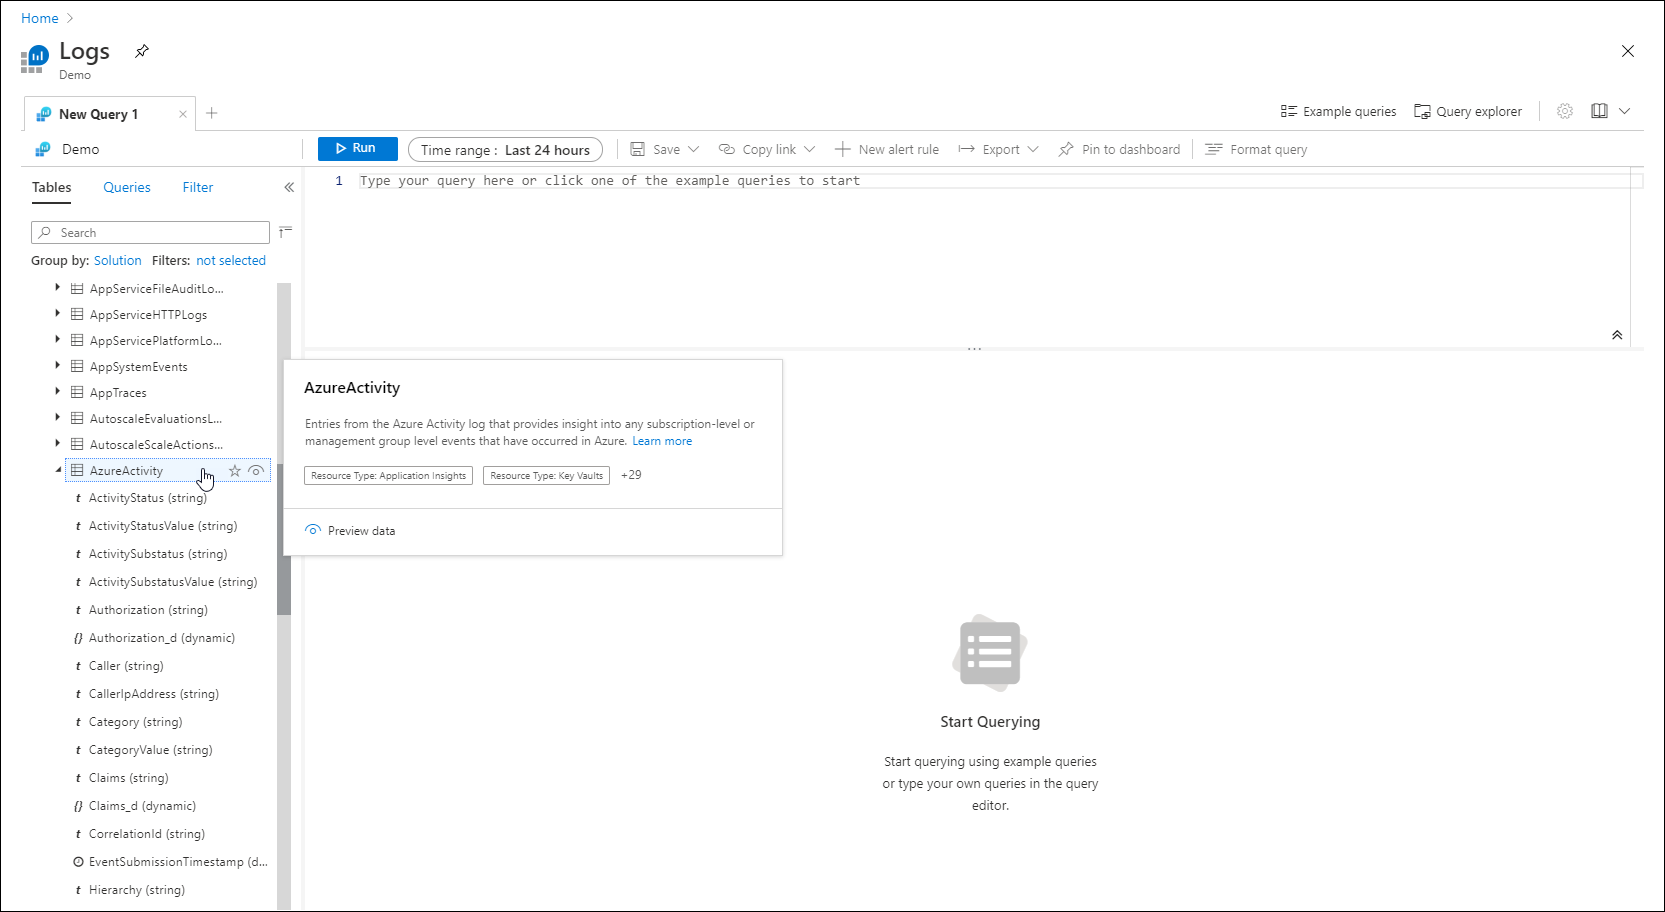Open the Learn more link
1665x912 pixels.
tap(662, 441)
